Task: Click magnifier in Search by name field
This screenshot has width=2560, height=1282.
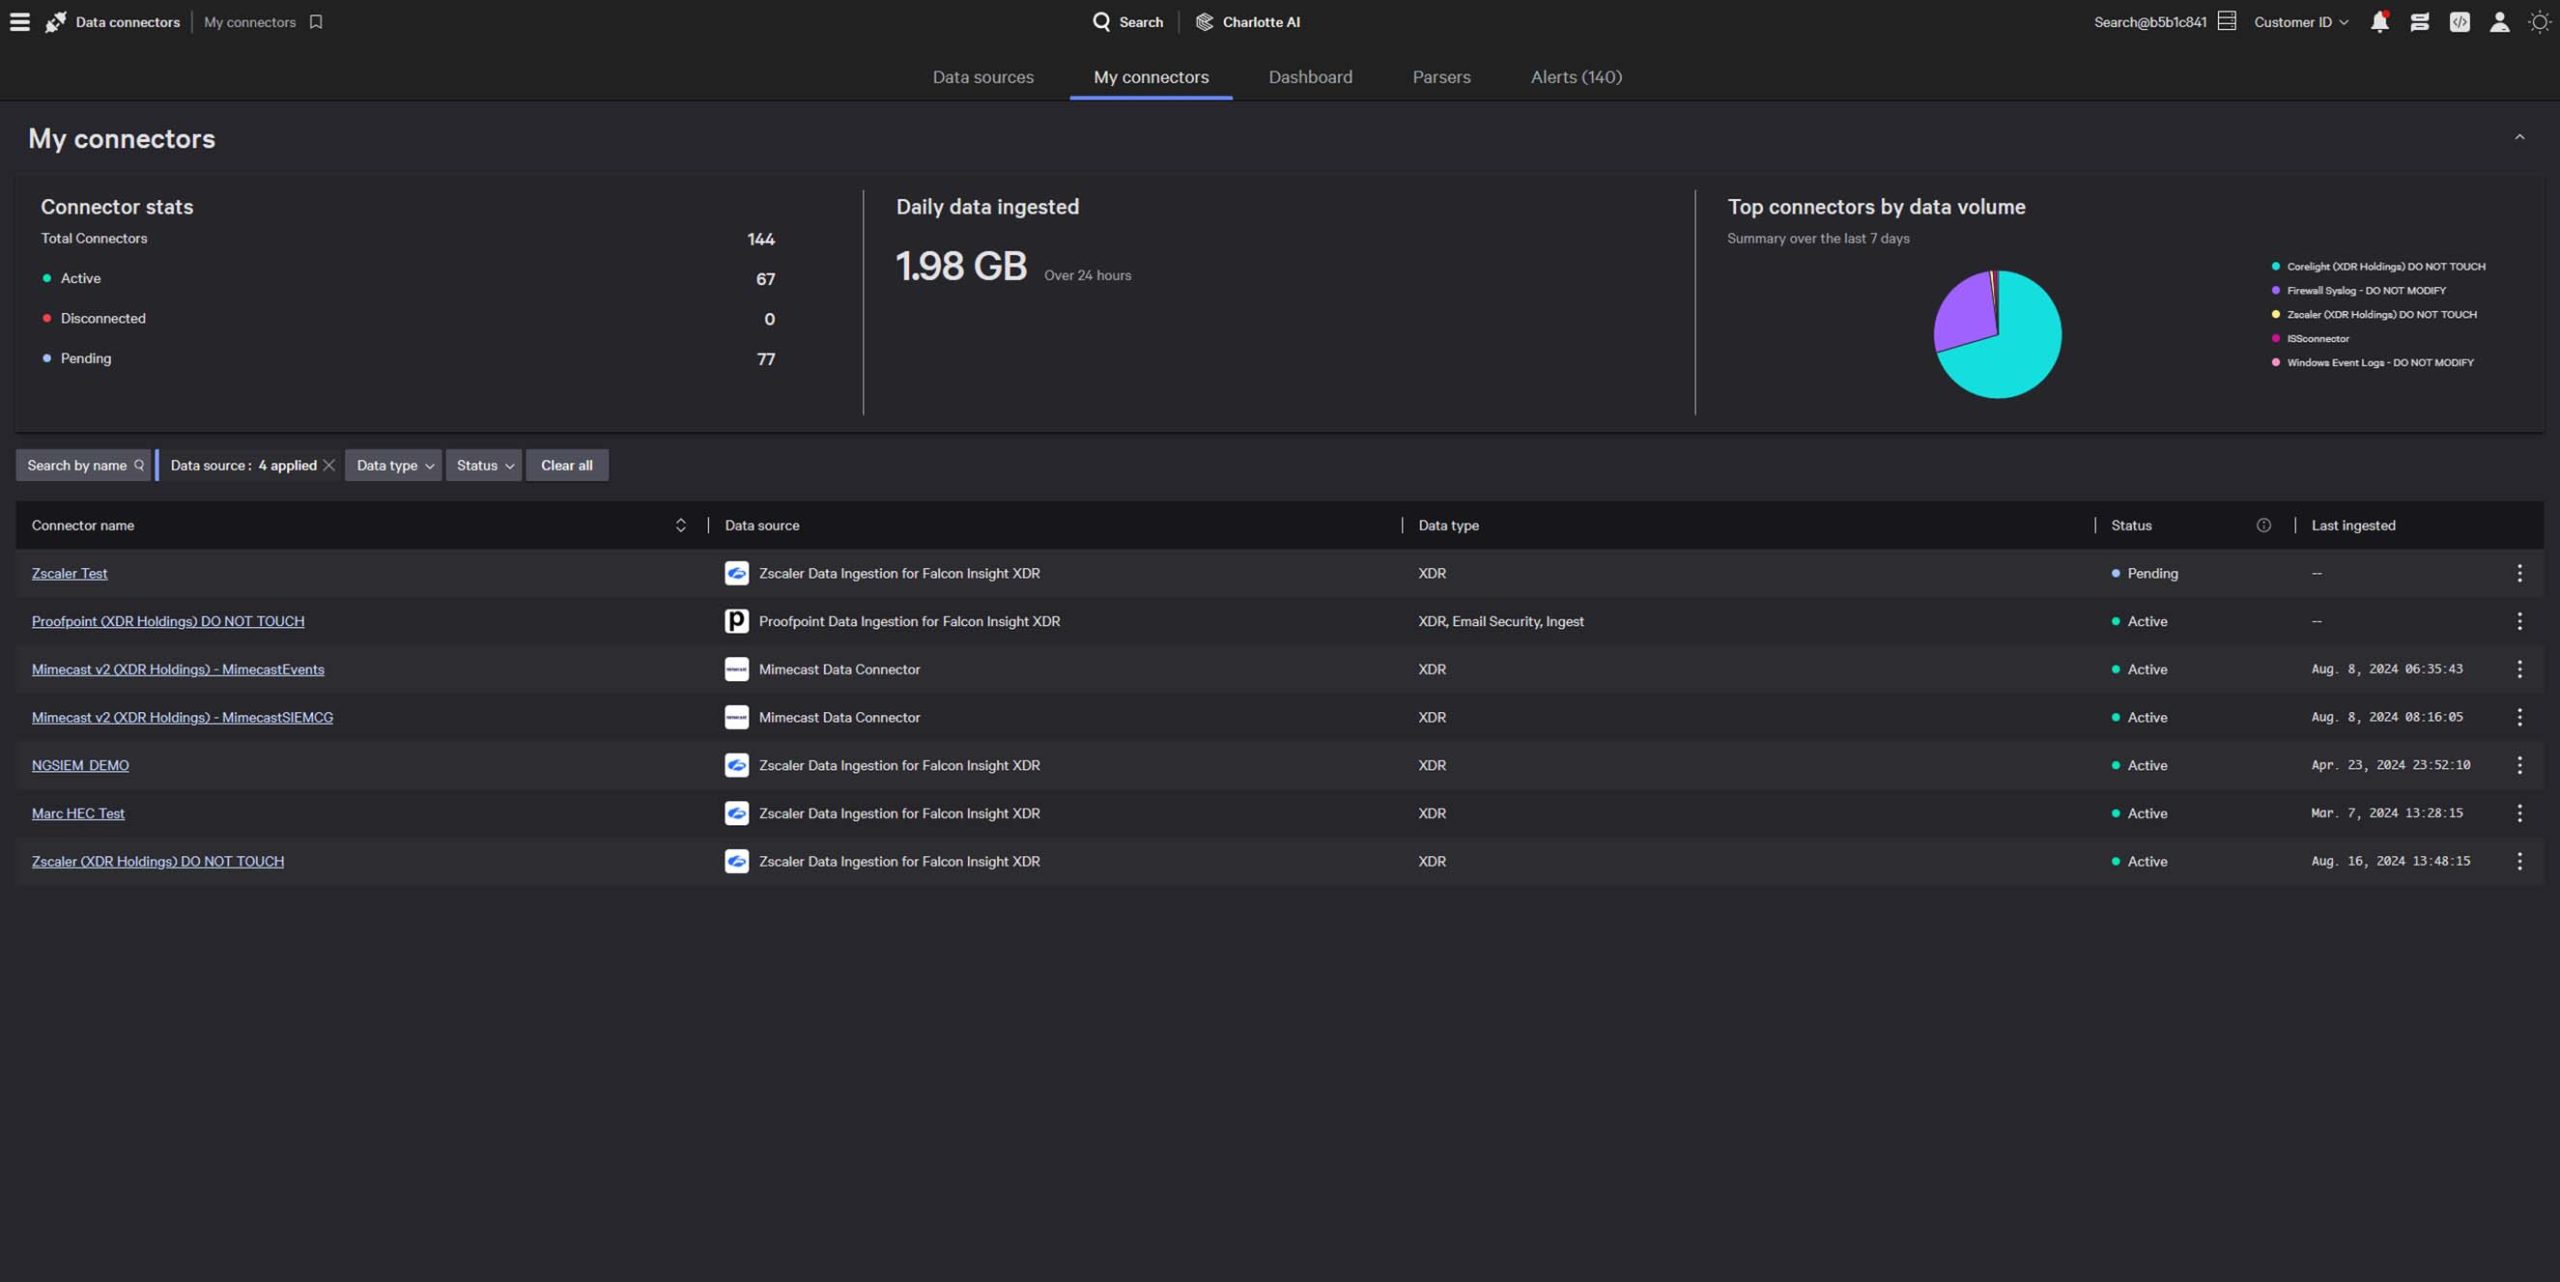Action: [139, 465]
